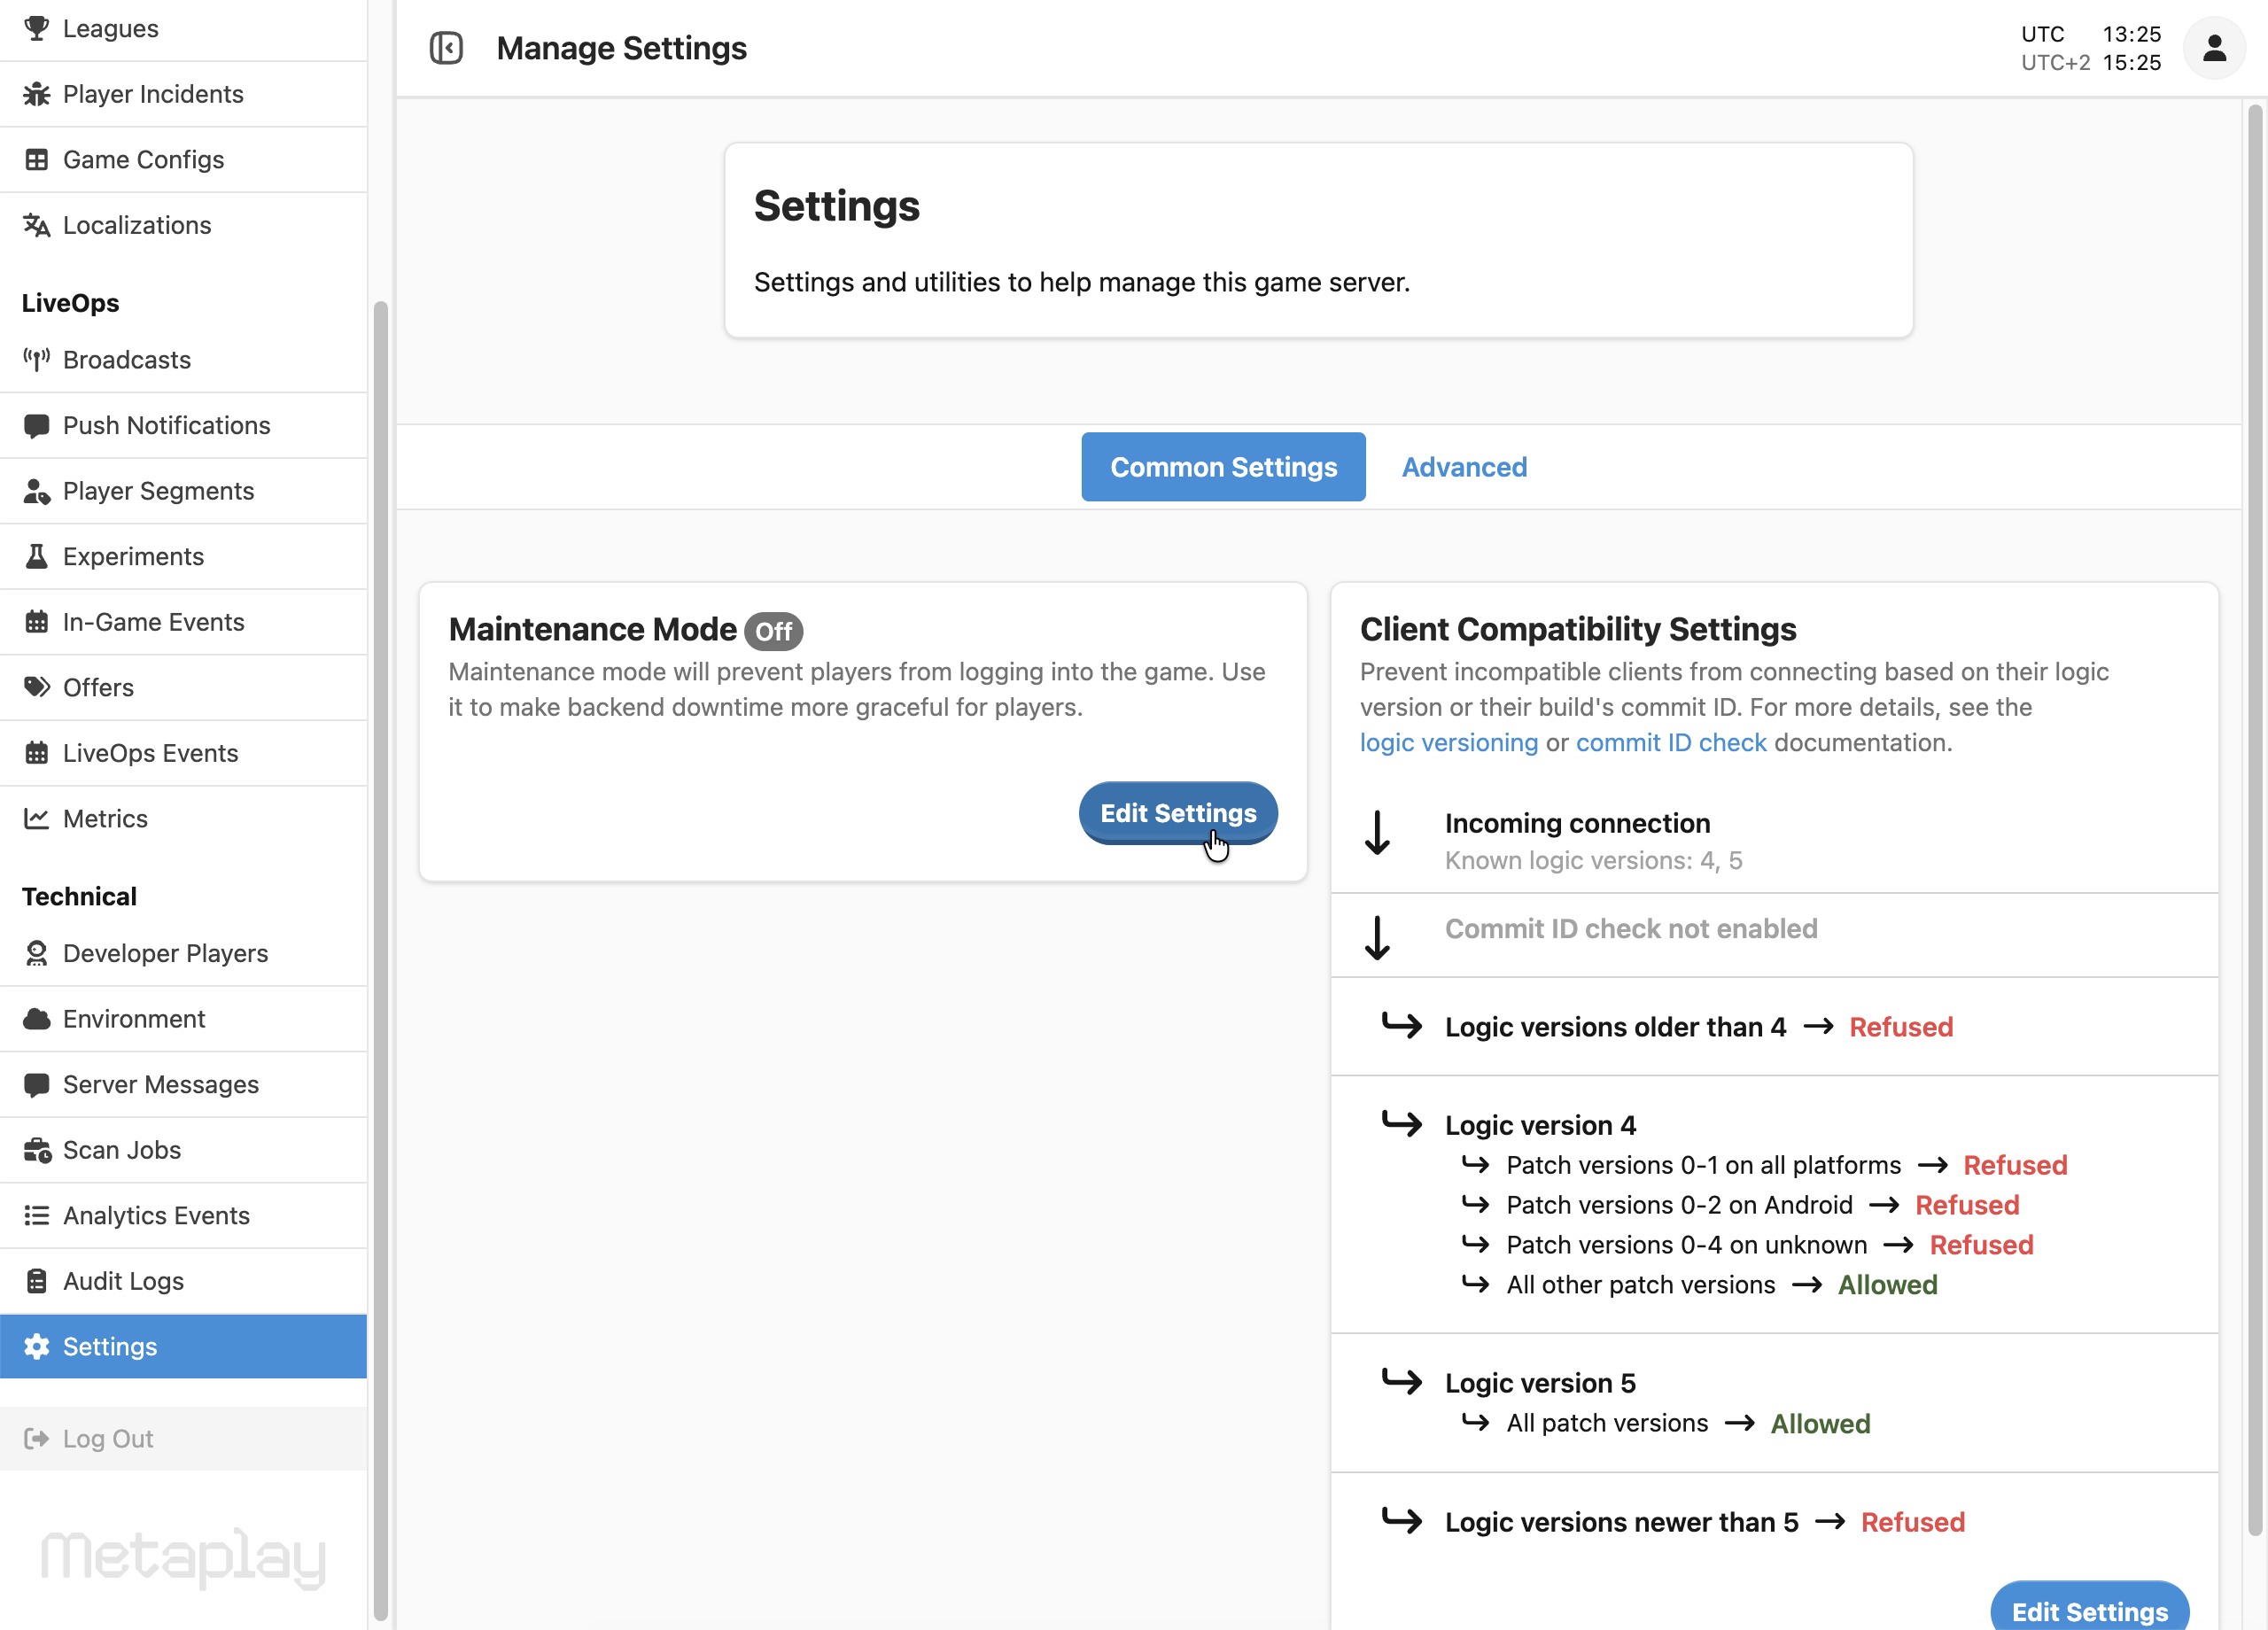Open the logic versioning documentation link
This screenshot has height=1630, width=2268.
pyautogui.click(x=1449, y=742)
